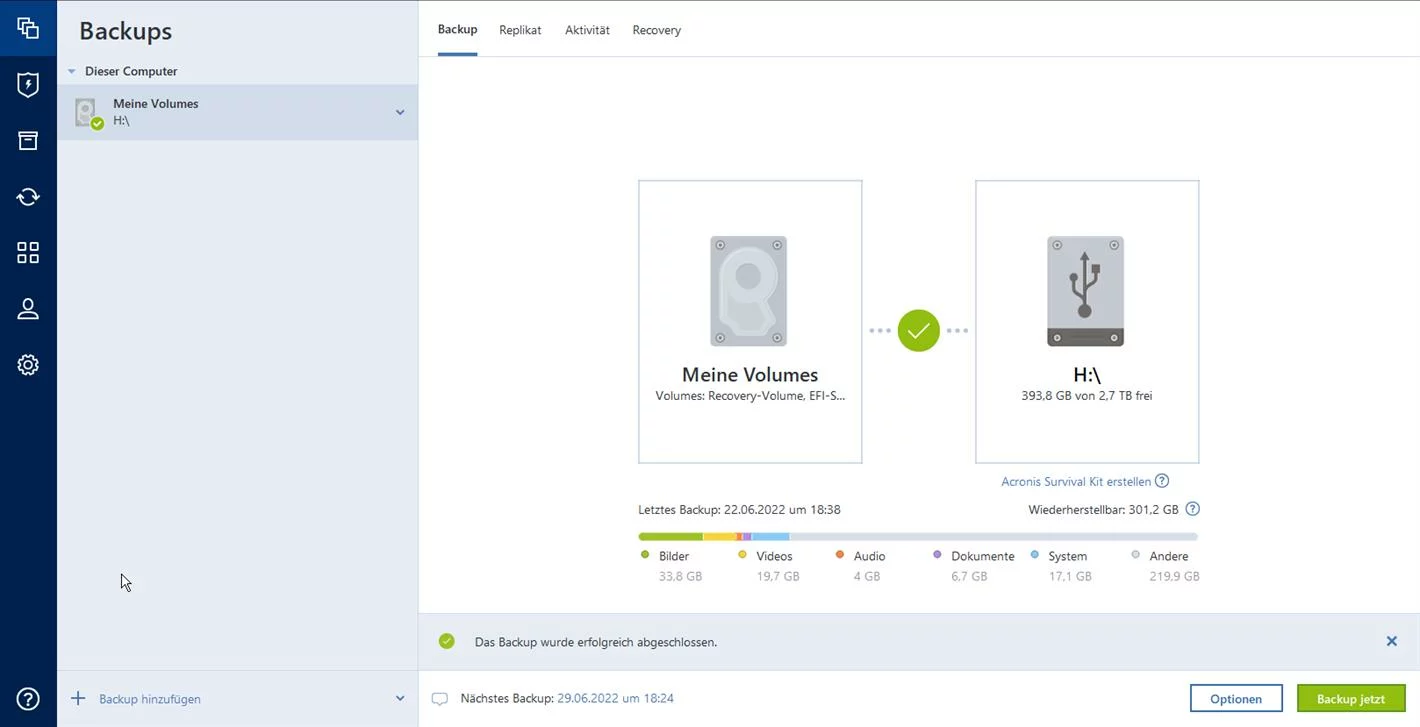Open the Tools grid icon
1420x727 pixels.
click(28, 253)
